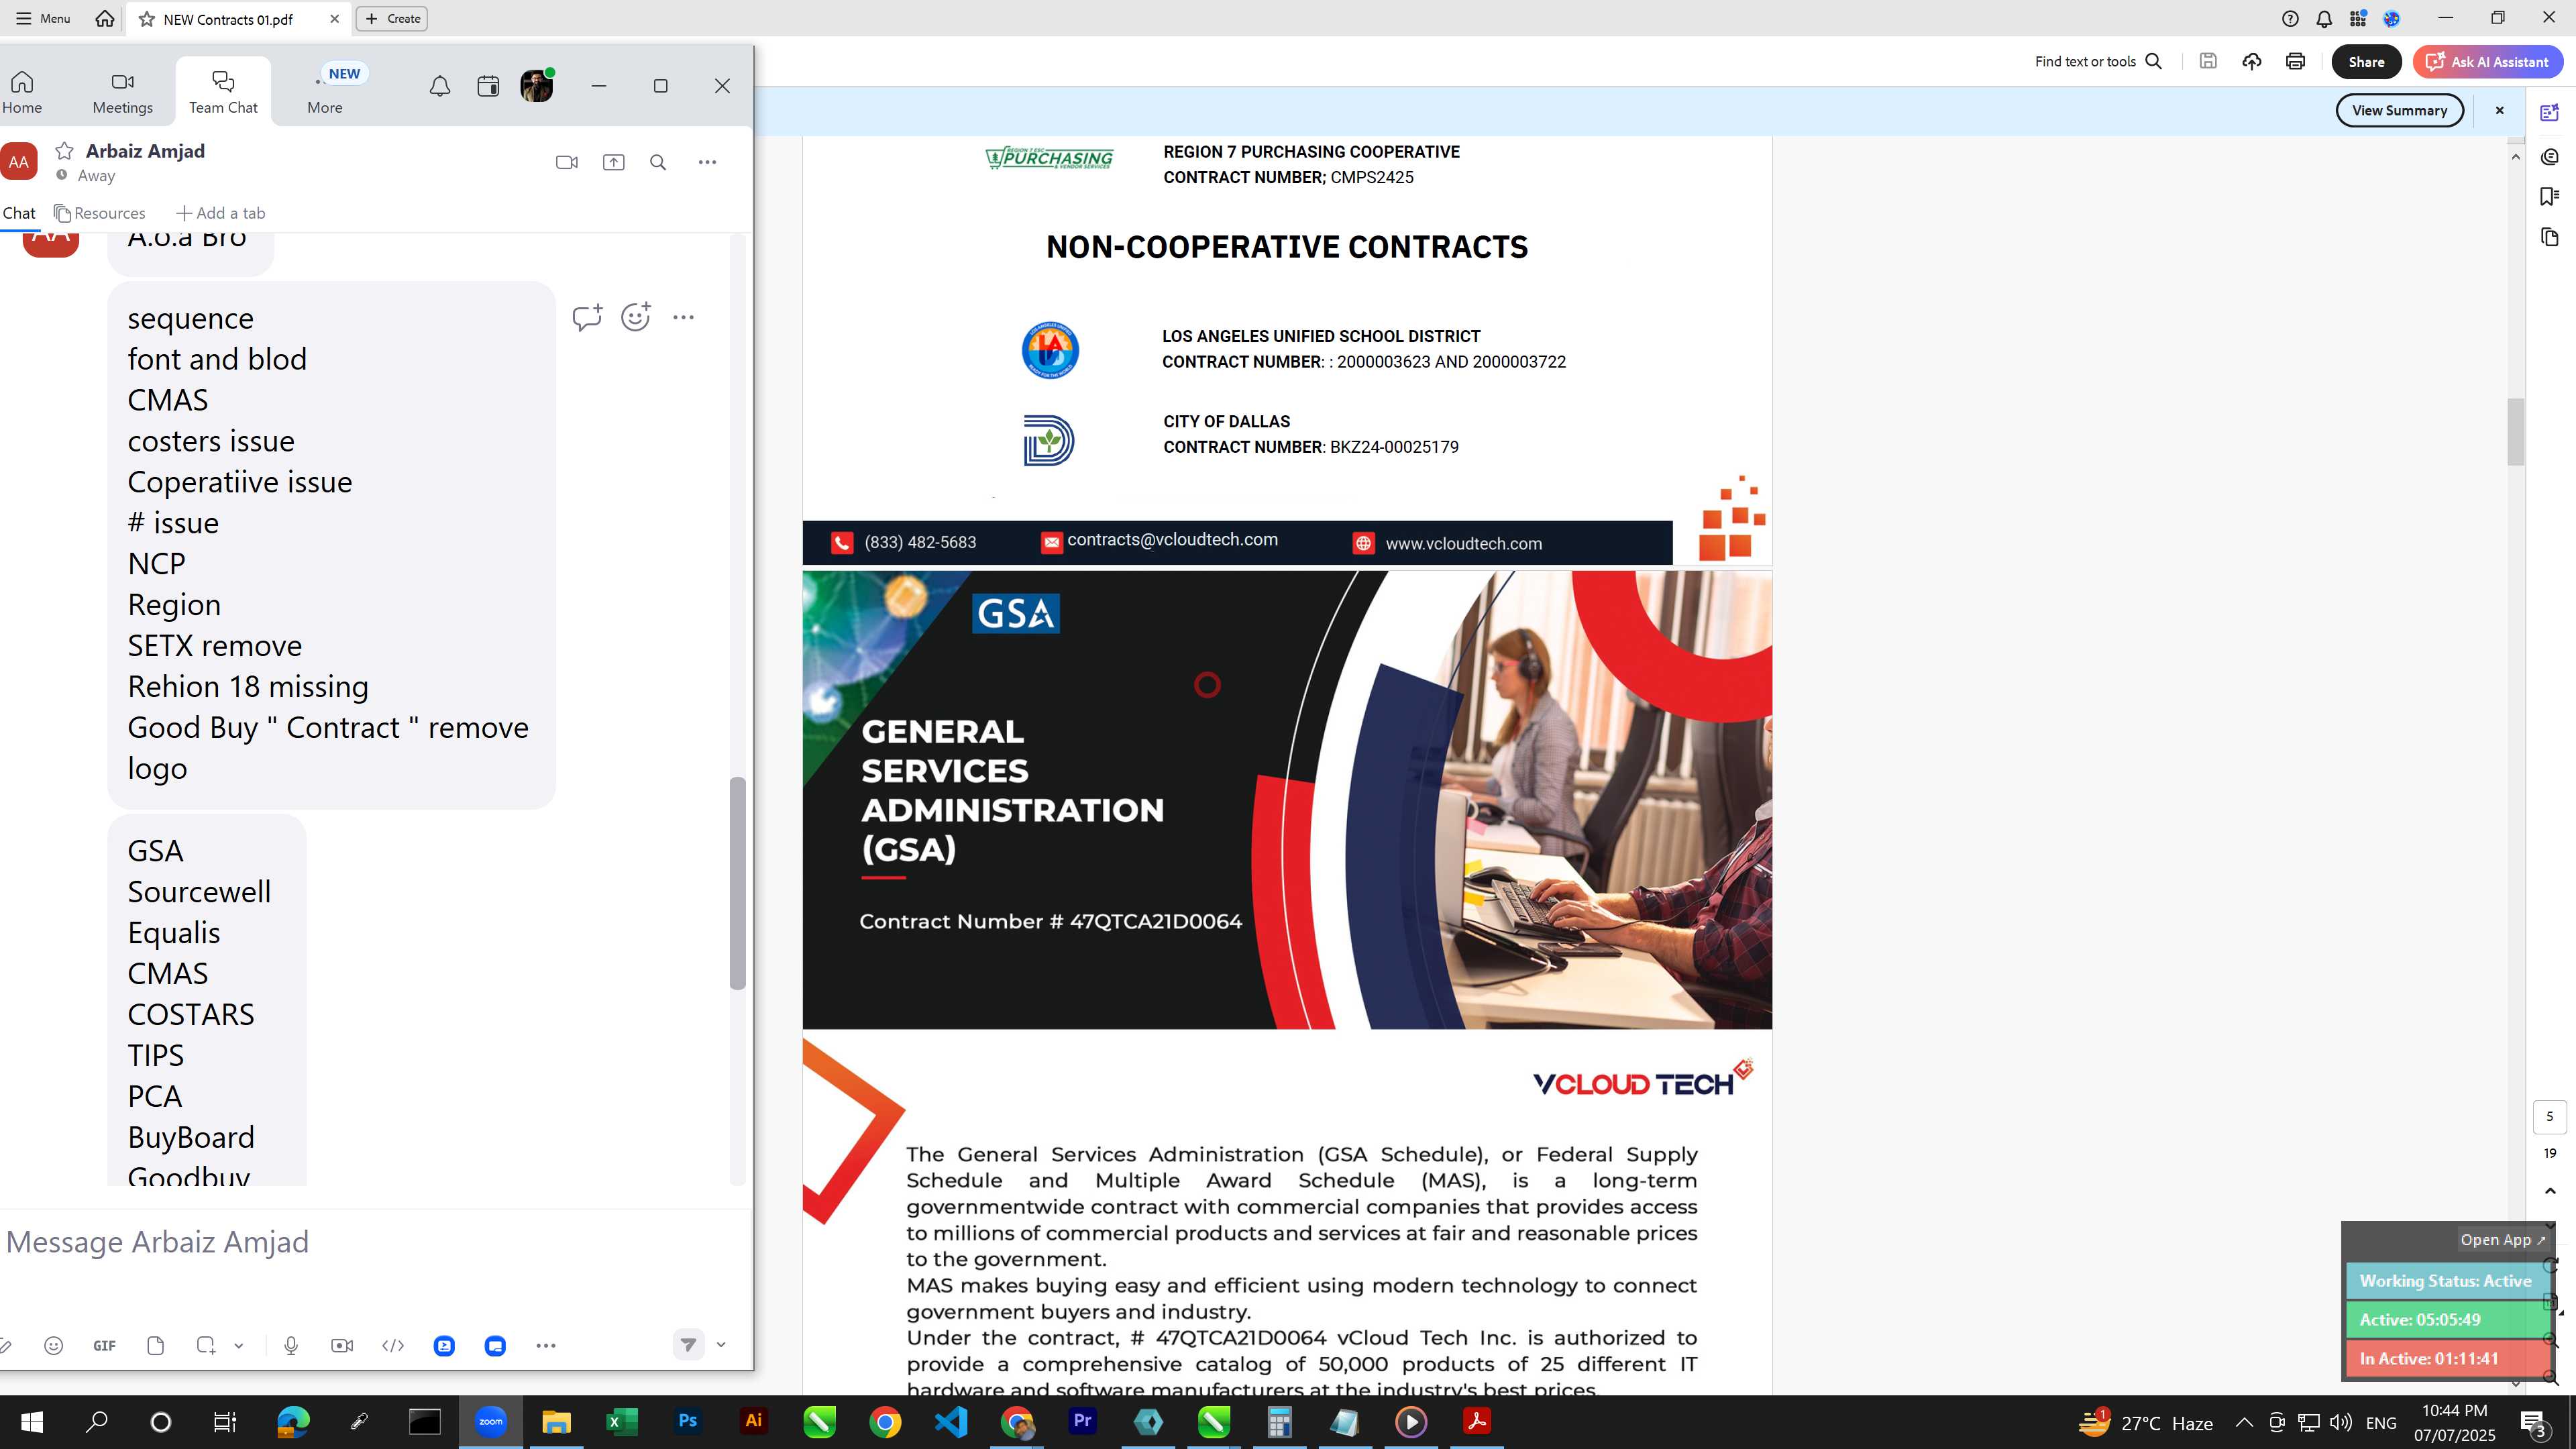The height and width of the screenshot is (1449, 2576).
Task: Go to Acrobat Home icon
Action: [x=105, y=18]
